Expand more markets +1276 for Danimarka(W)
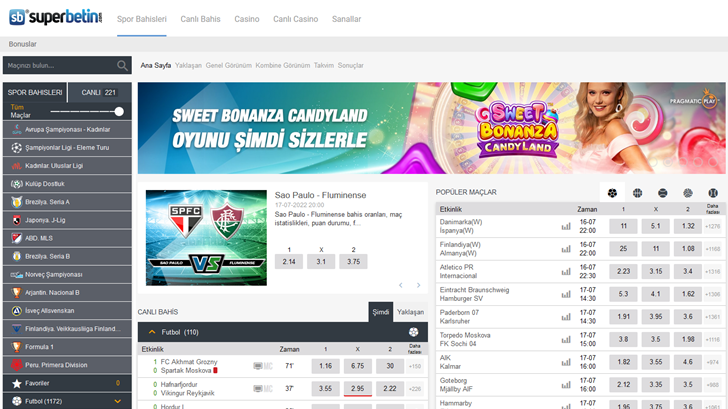Screen dimensions: 728x409 (x=713, y=227)
